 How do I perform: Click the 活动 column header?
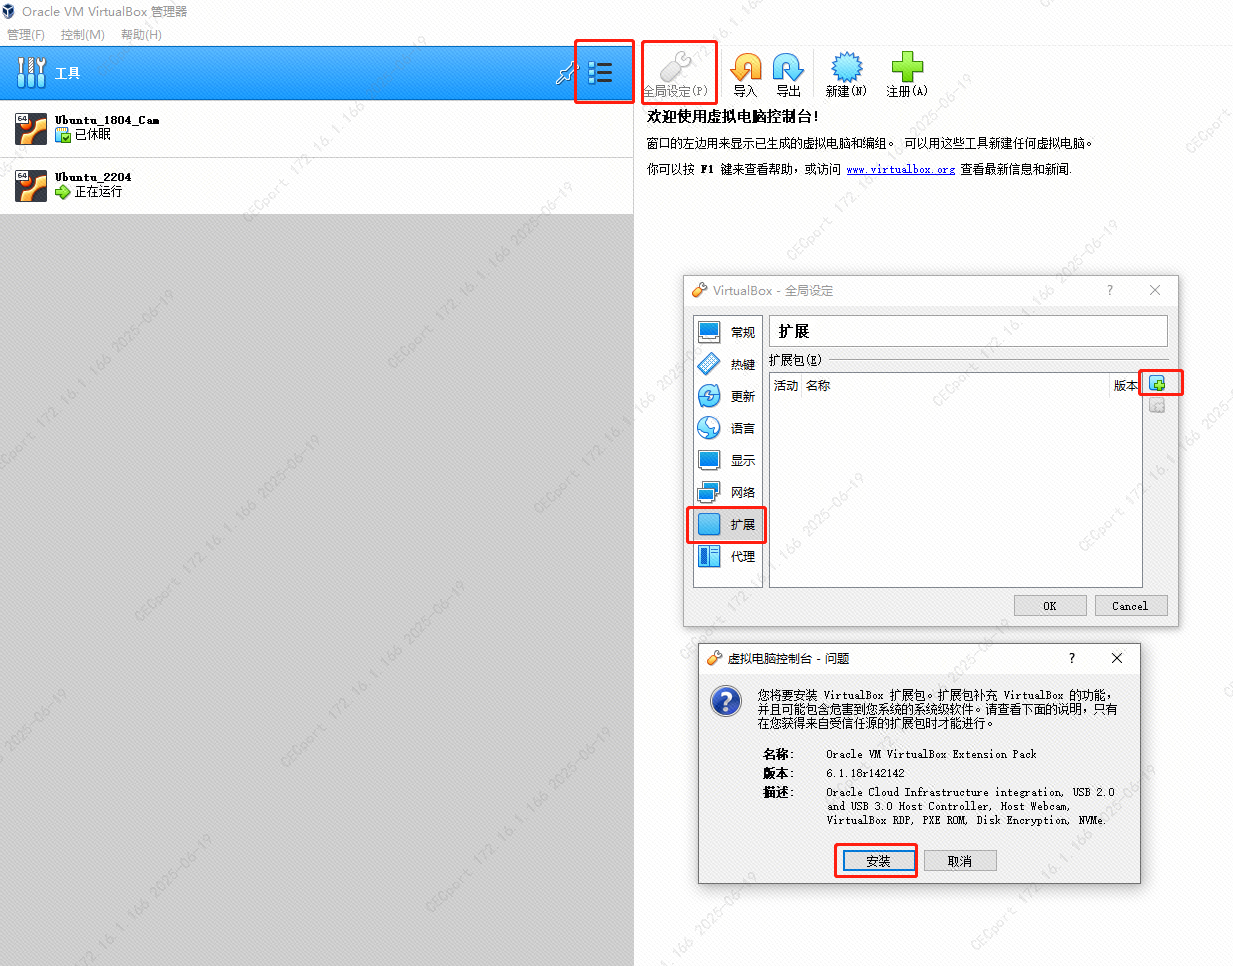(x=786, y=386)
